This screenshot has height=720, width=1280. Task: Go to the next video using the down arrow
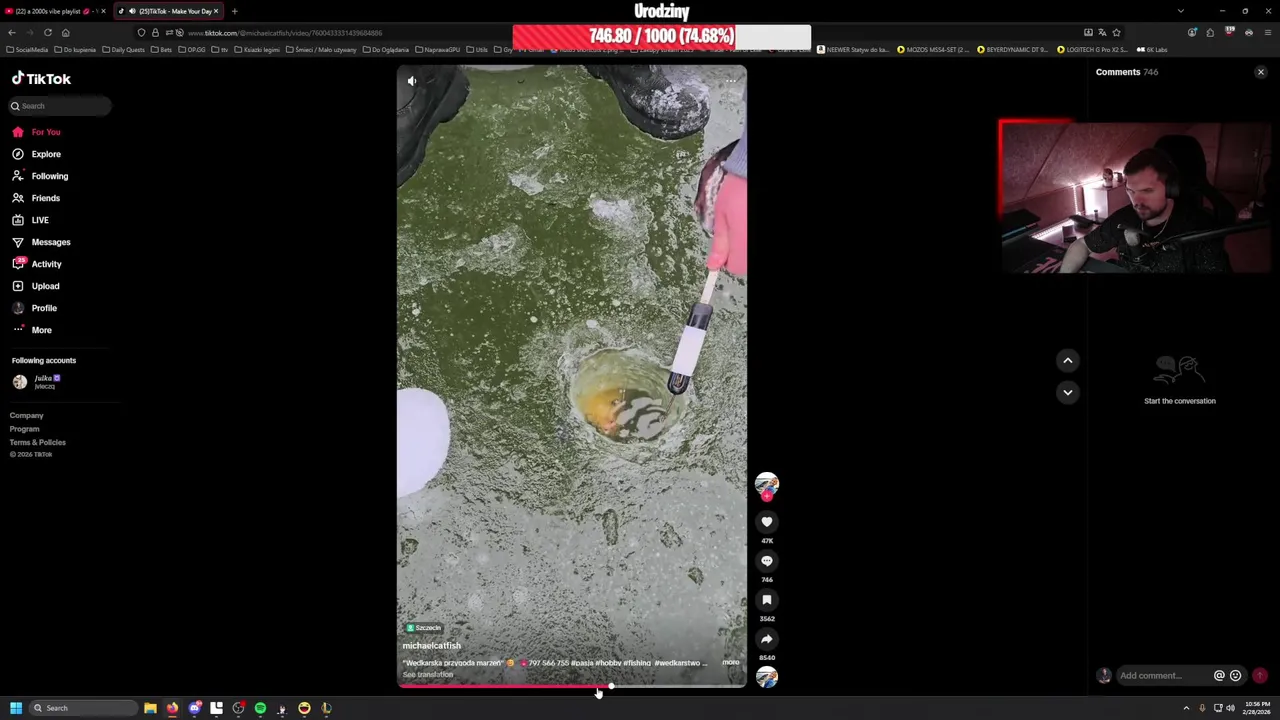pos(1068,392)
